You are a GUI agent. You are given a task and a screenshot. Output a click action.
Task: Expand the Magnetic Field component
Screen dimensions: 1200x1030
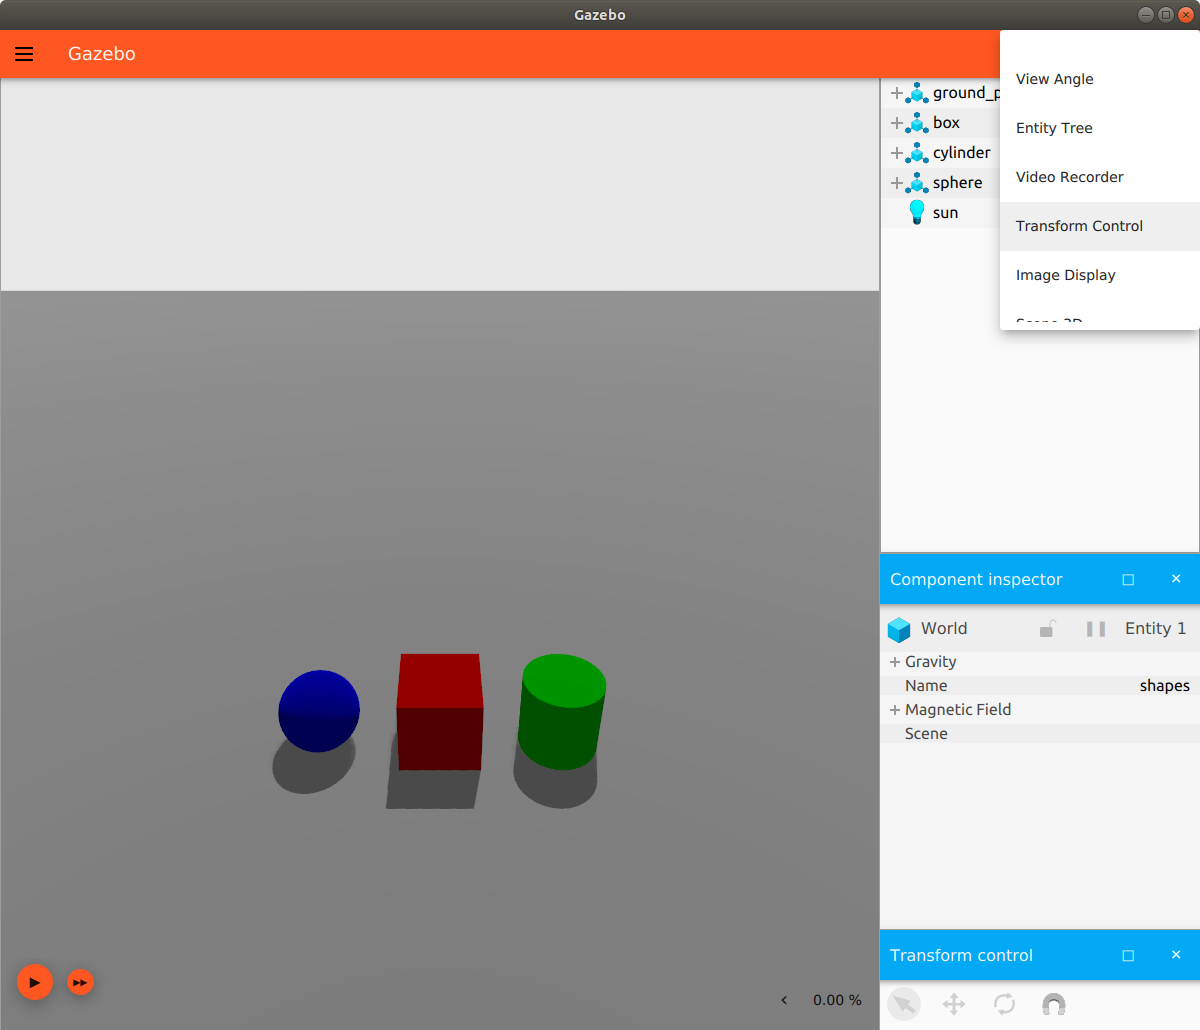tap(895, 710)
